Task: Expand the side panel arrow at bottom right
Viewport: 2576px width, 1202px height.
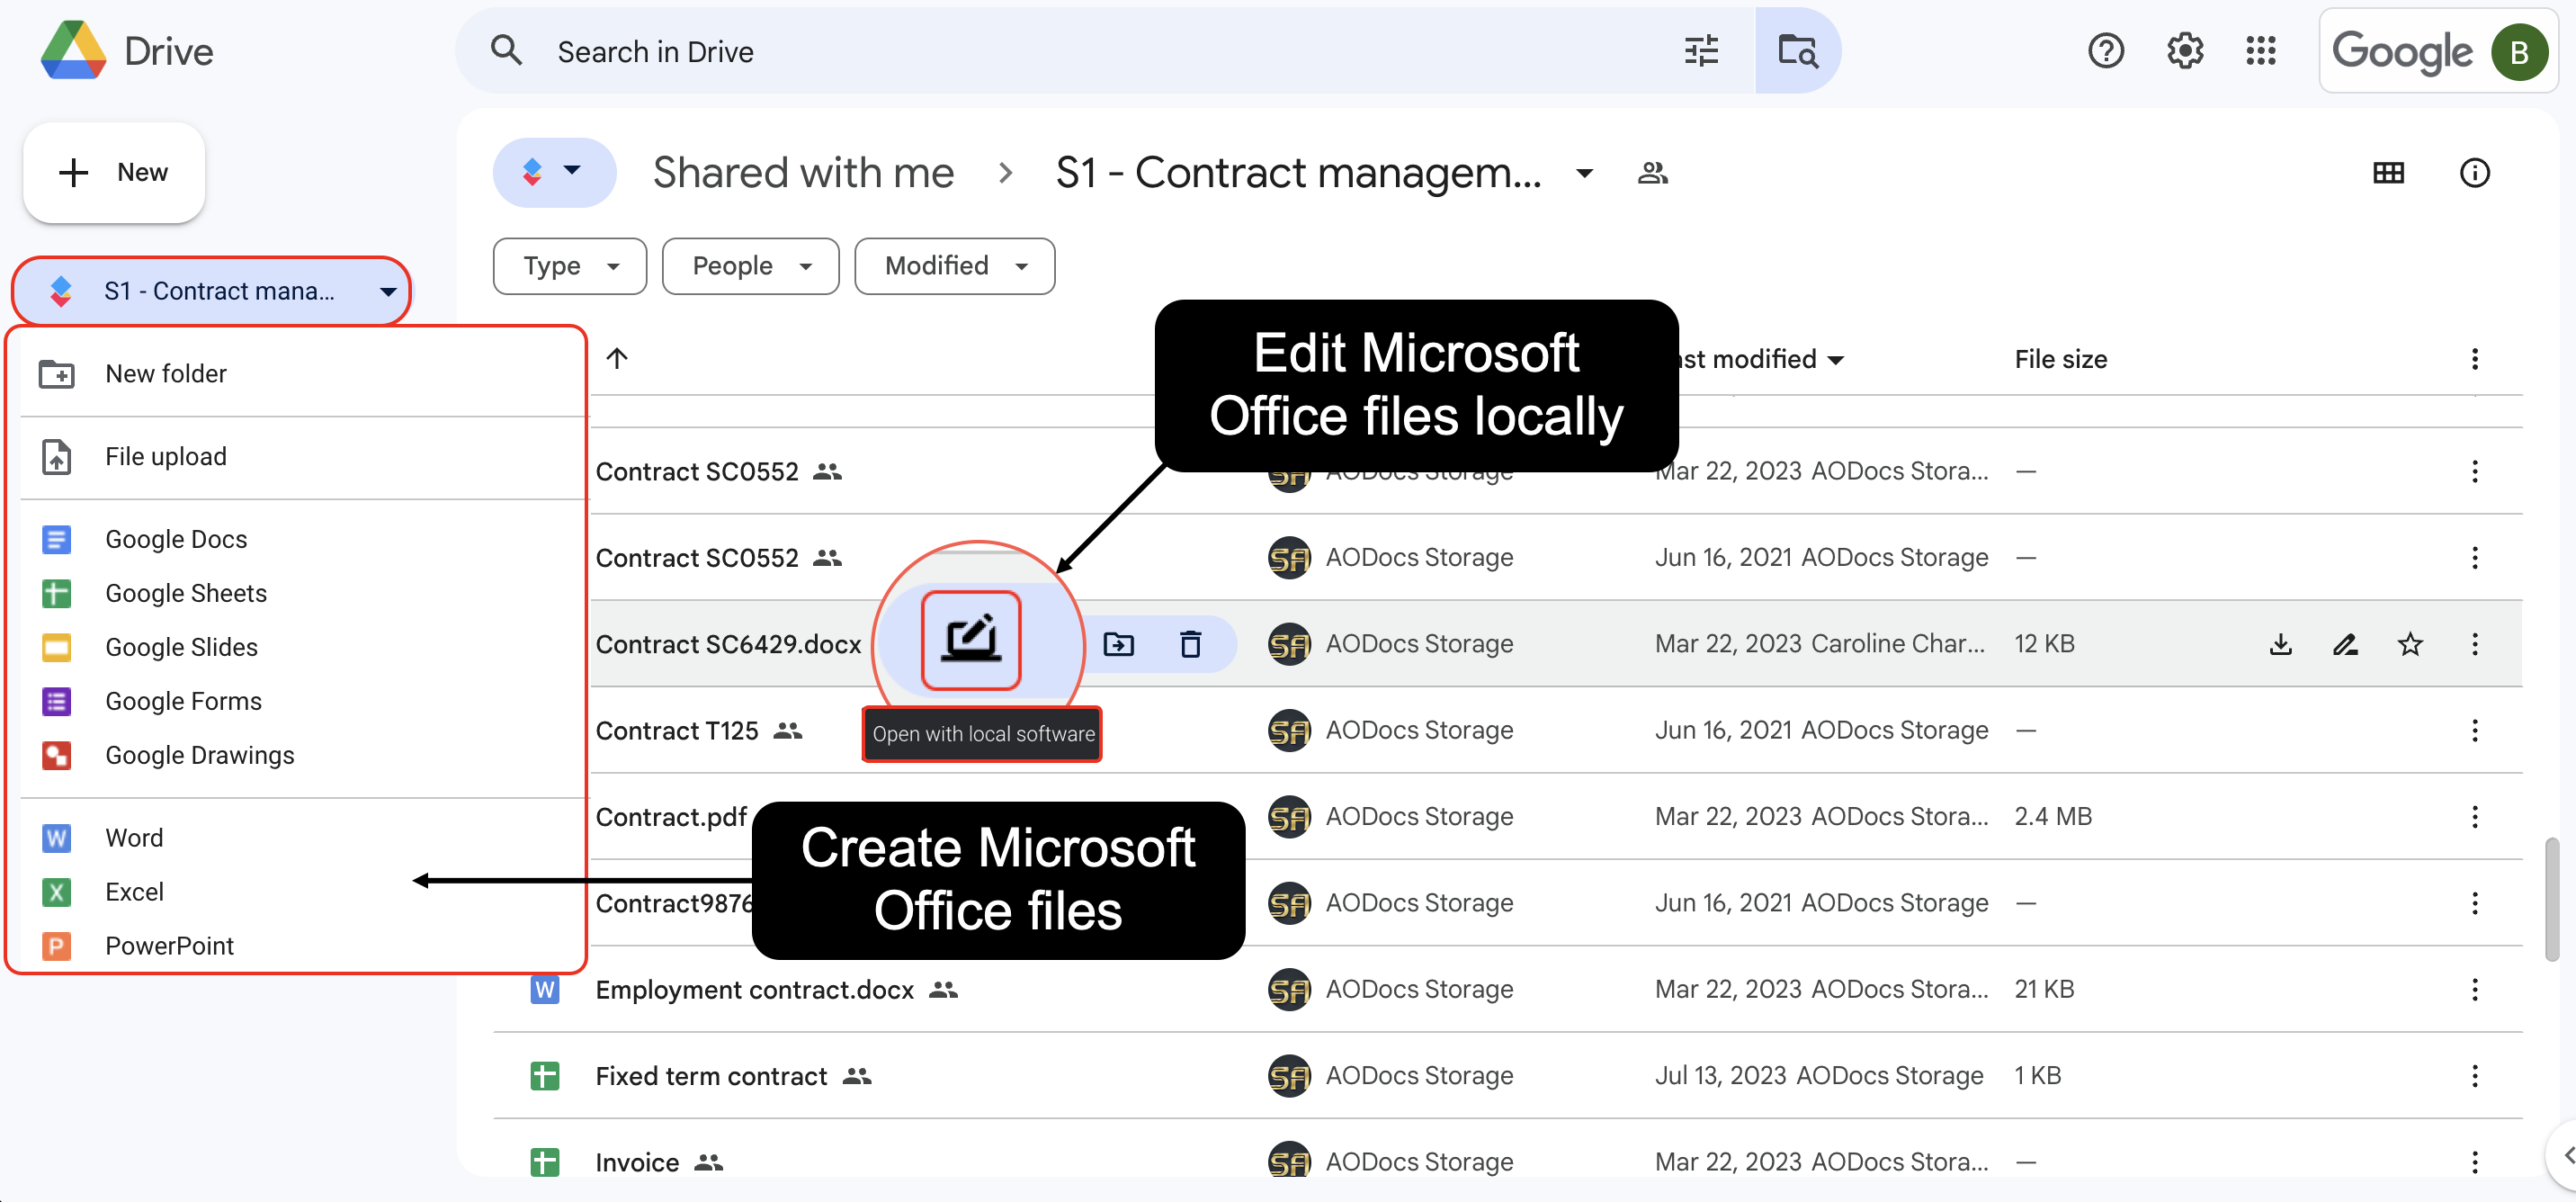Action: tap(2566, 1156)
